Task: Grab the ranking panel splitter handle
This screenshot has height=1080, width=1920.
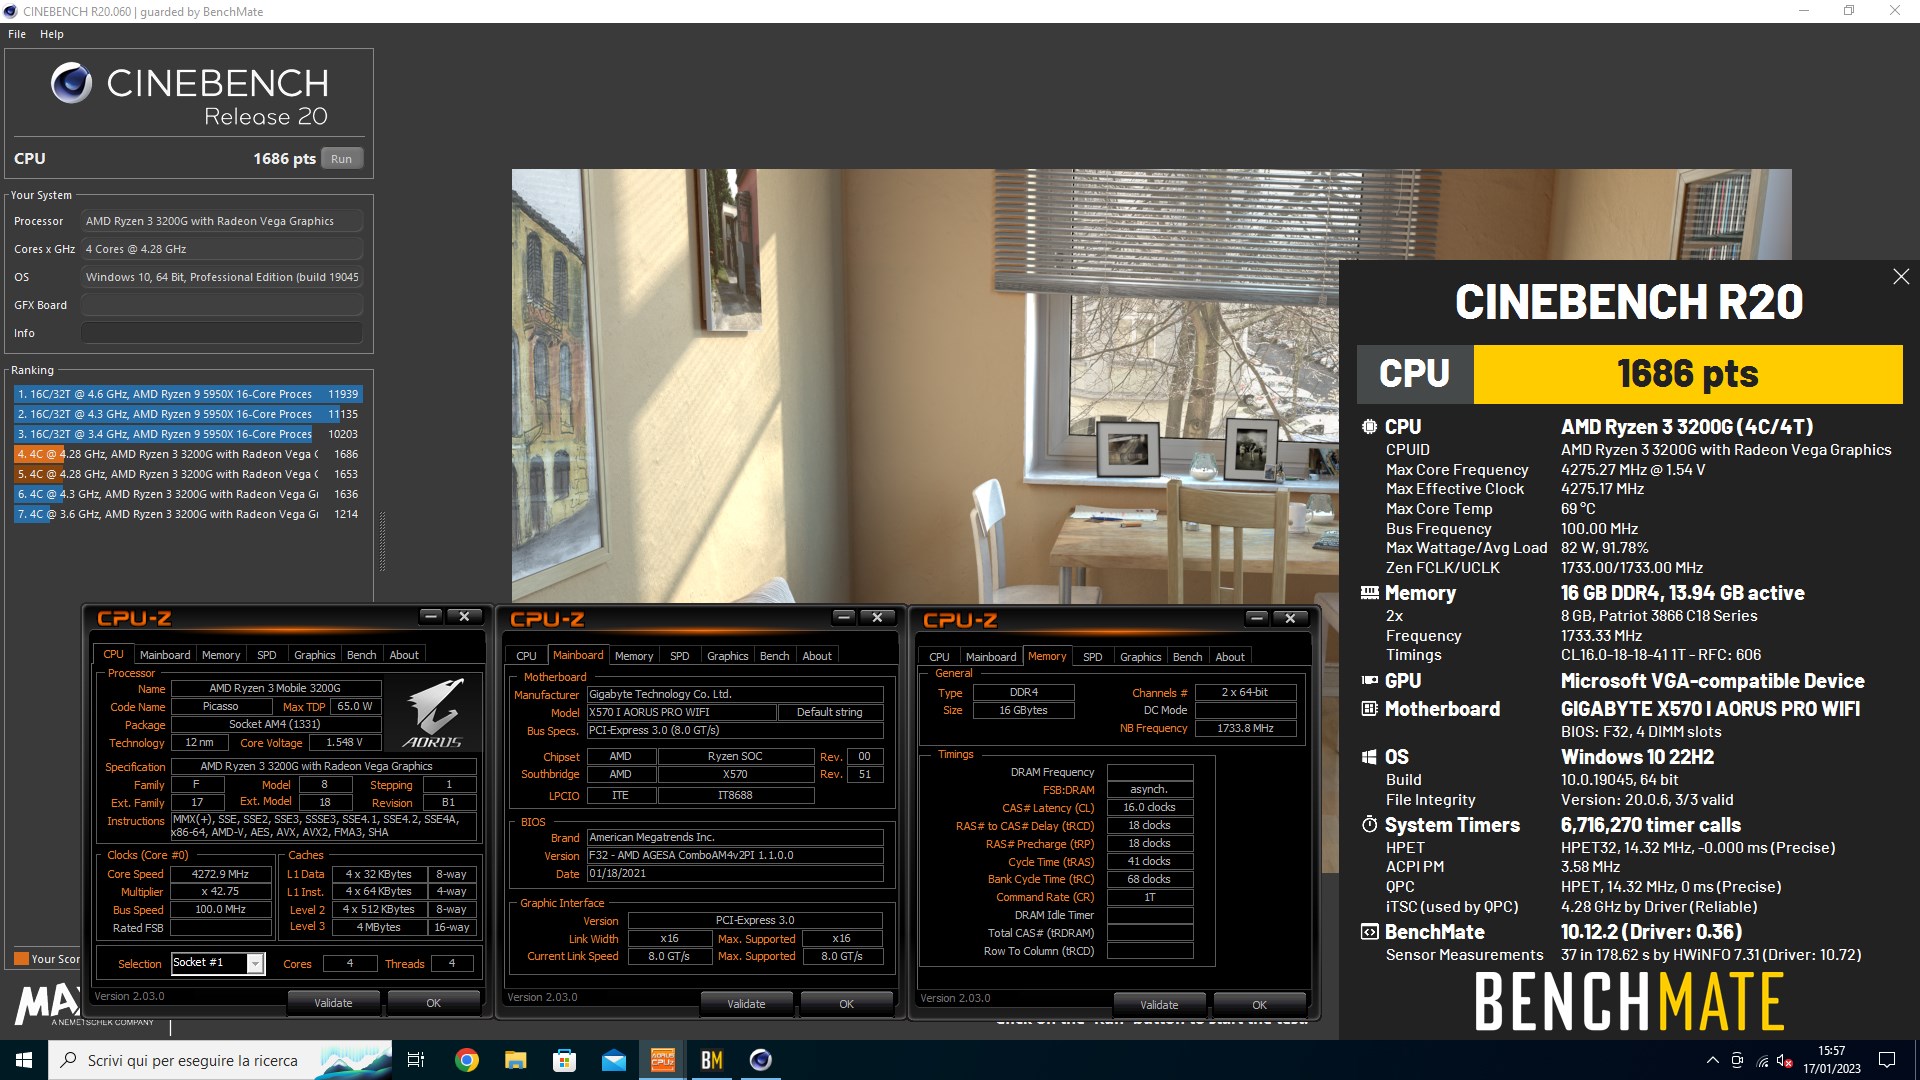Action: (382, 541)
